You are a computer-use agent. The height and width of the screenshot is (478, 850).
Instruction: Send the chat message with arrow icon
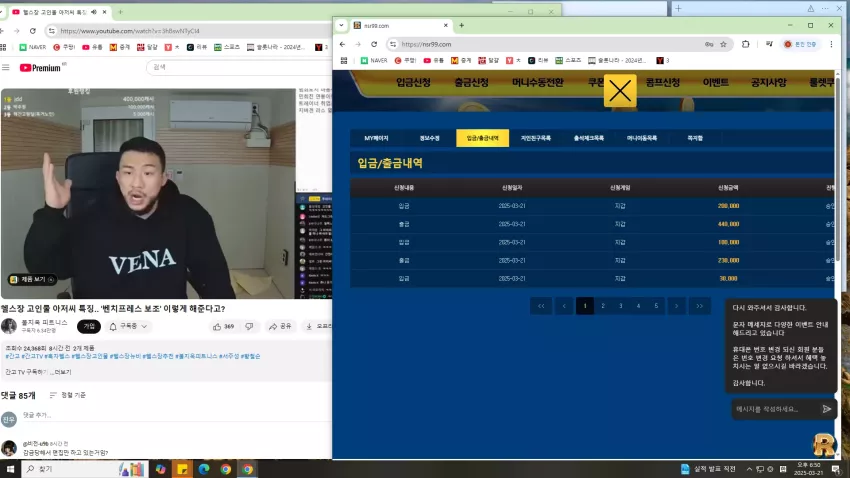[x=826, y=409]
